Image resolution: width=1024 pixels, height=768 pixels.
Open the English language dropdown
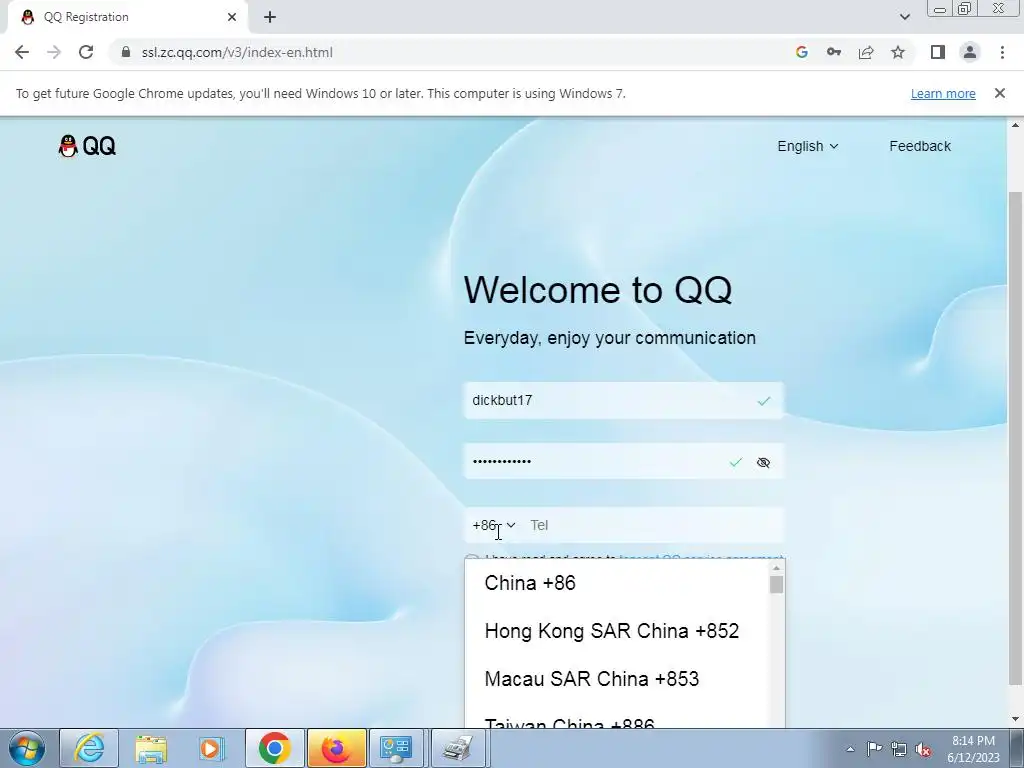click(x=807, y=146)
